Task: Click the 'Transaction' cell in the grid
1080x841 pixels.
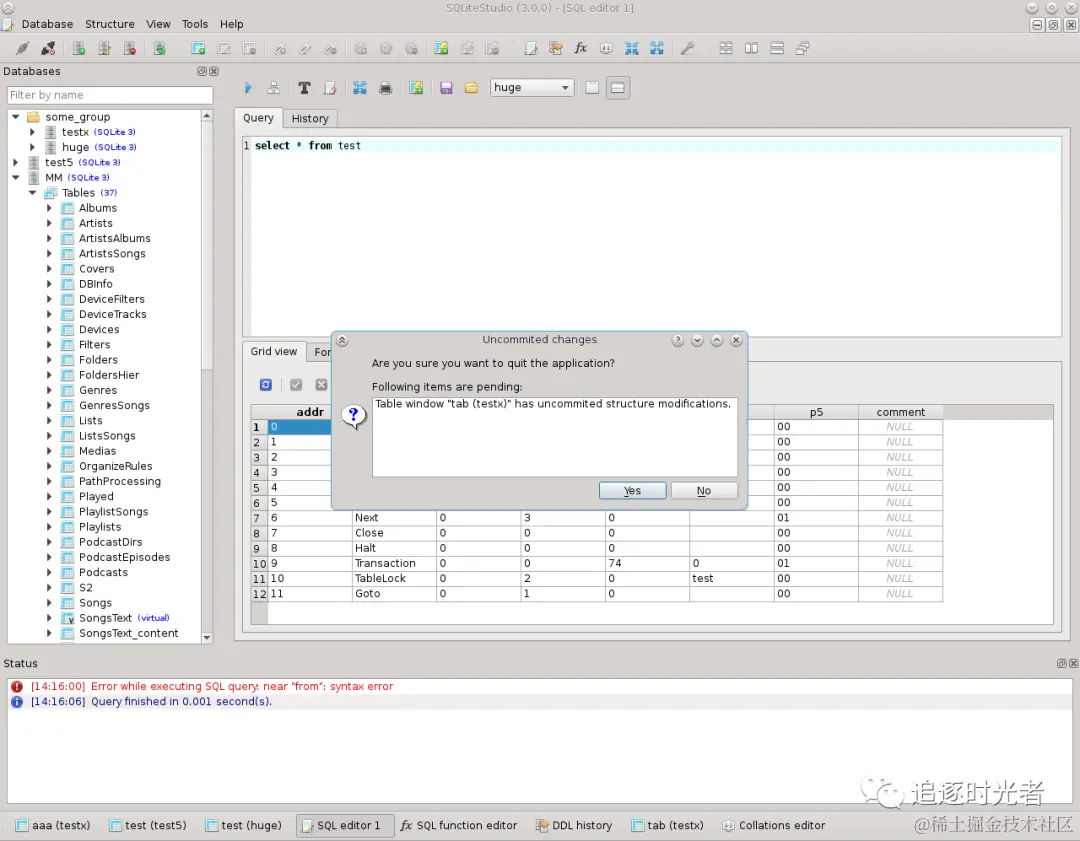Action: coord(394,563)
